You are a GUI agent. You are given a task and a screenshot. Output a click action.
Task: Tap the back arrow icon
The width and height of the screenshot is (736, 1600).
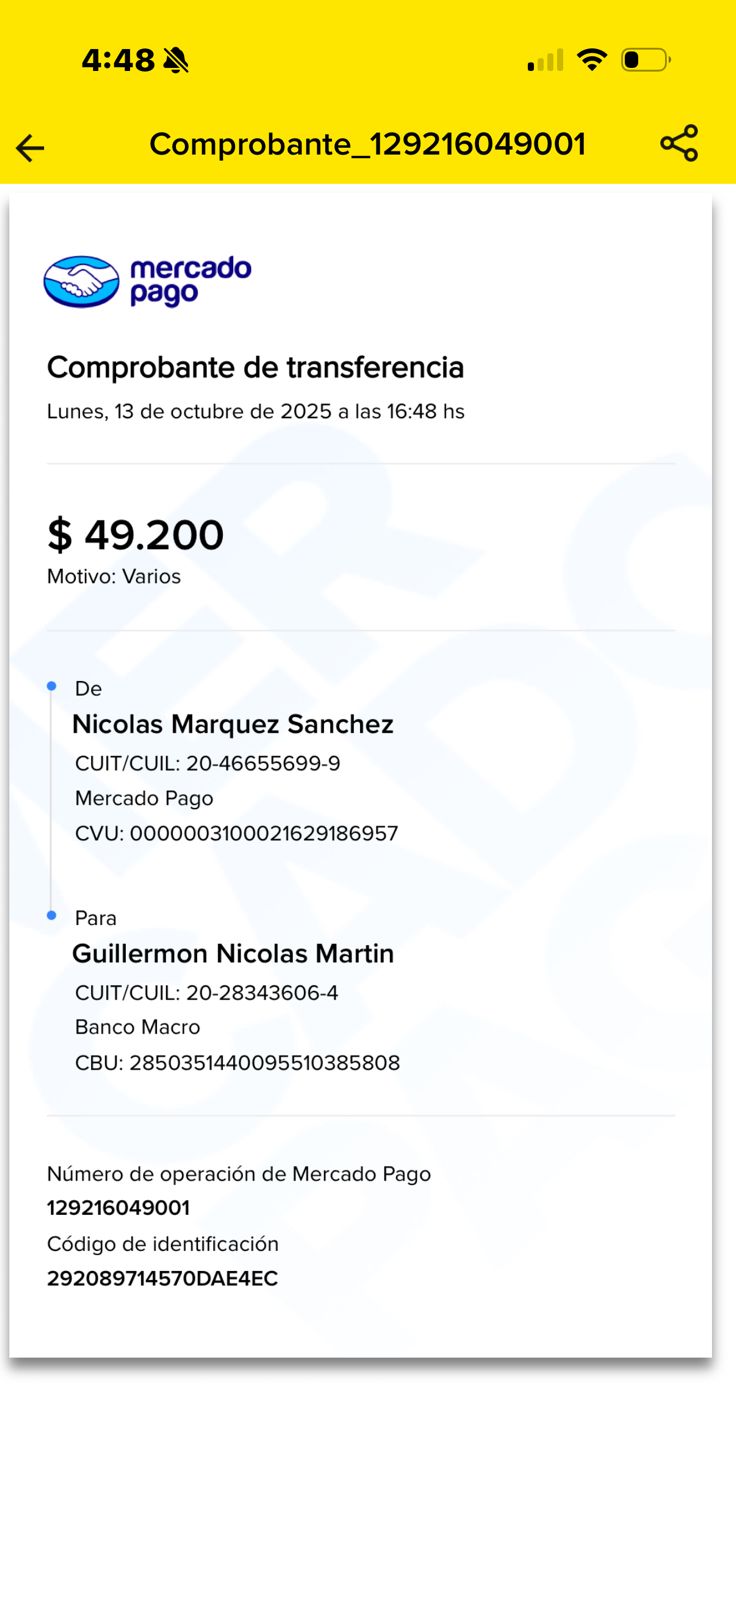(x=30, y=148)
